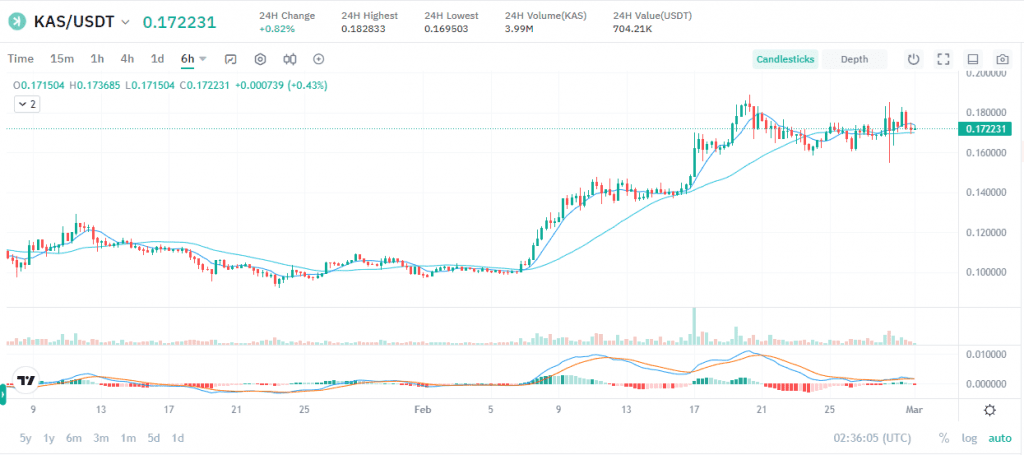
Task: Click the power reset chart icon
Action: [x=913, y=59]
